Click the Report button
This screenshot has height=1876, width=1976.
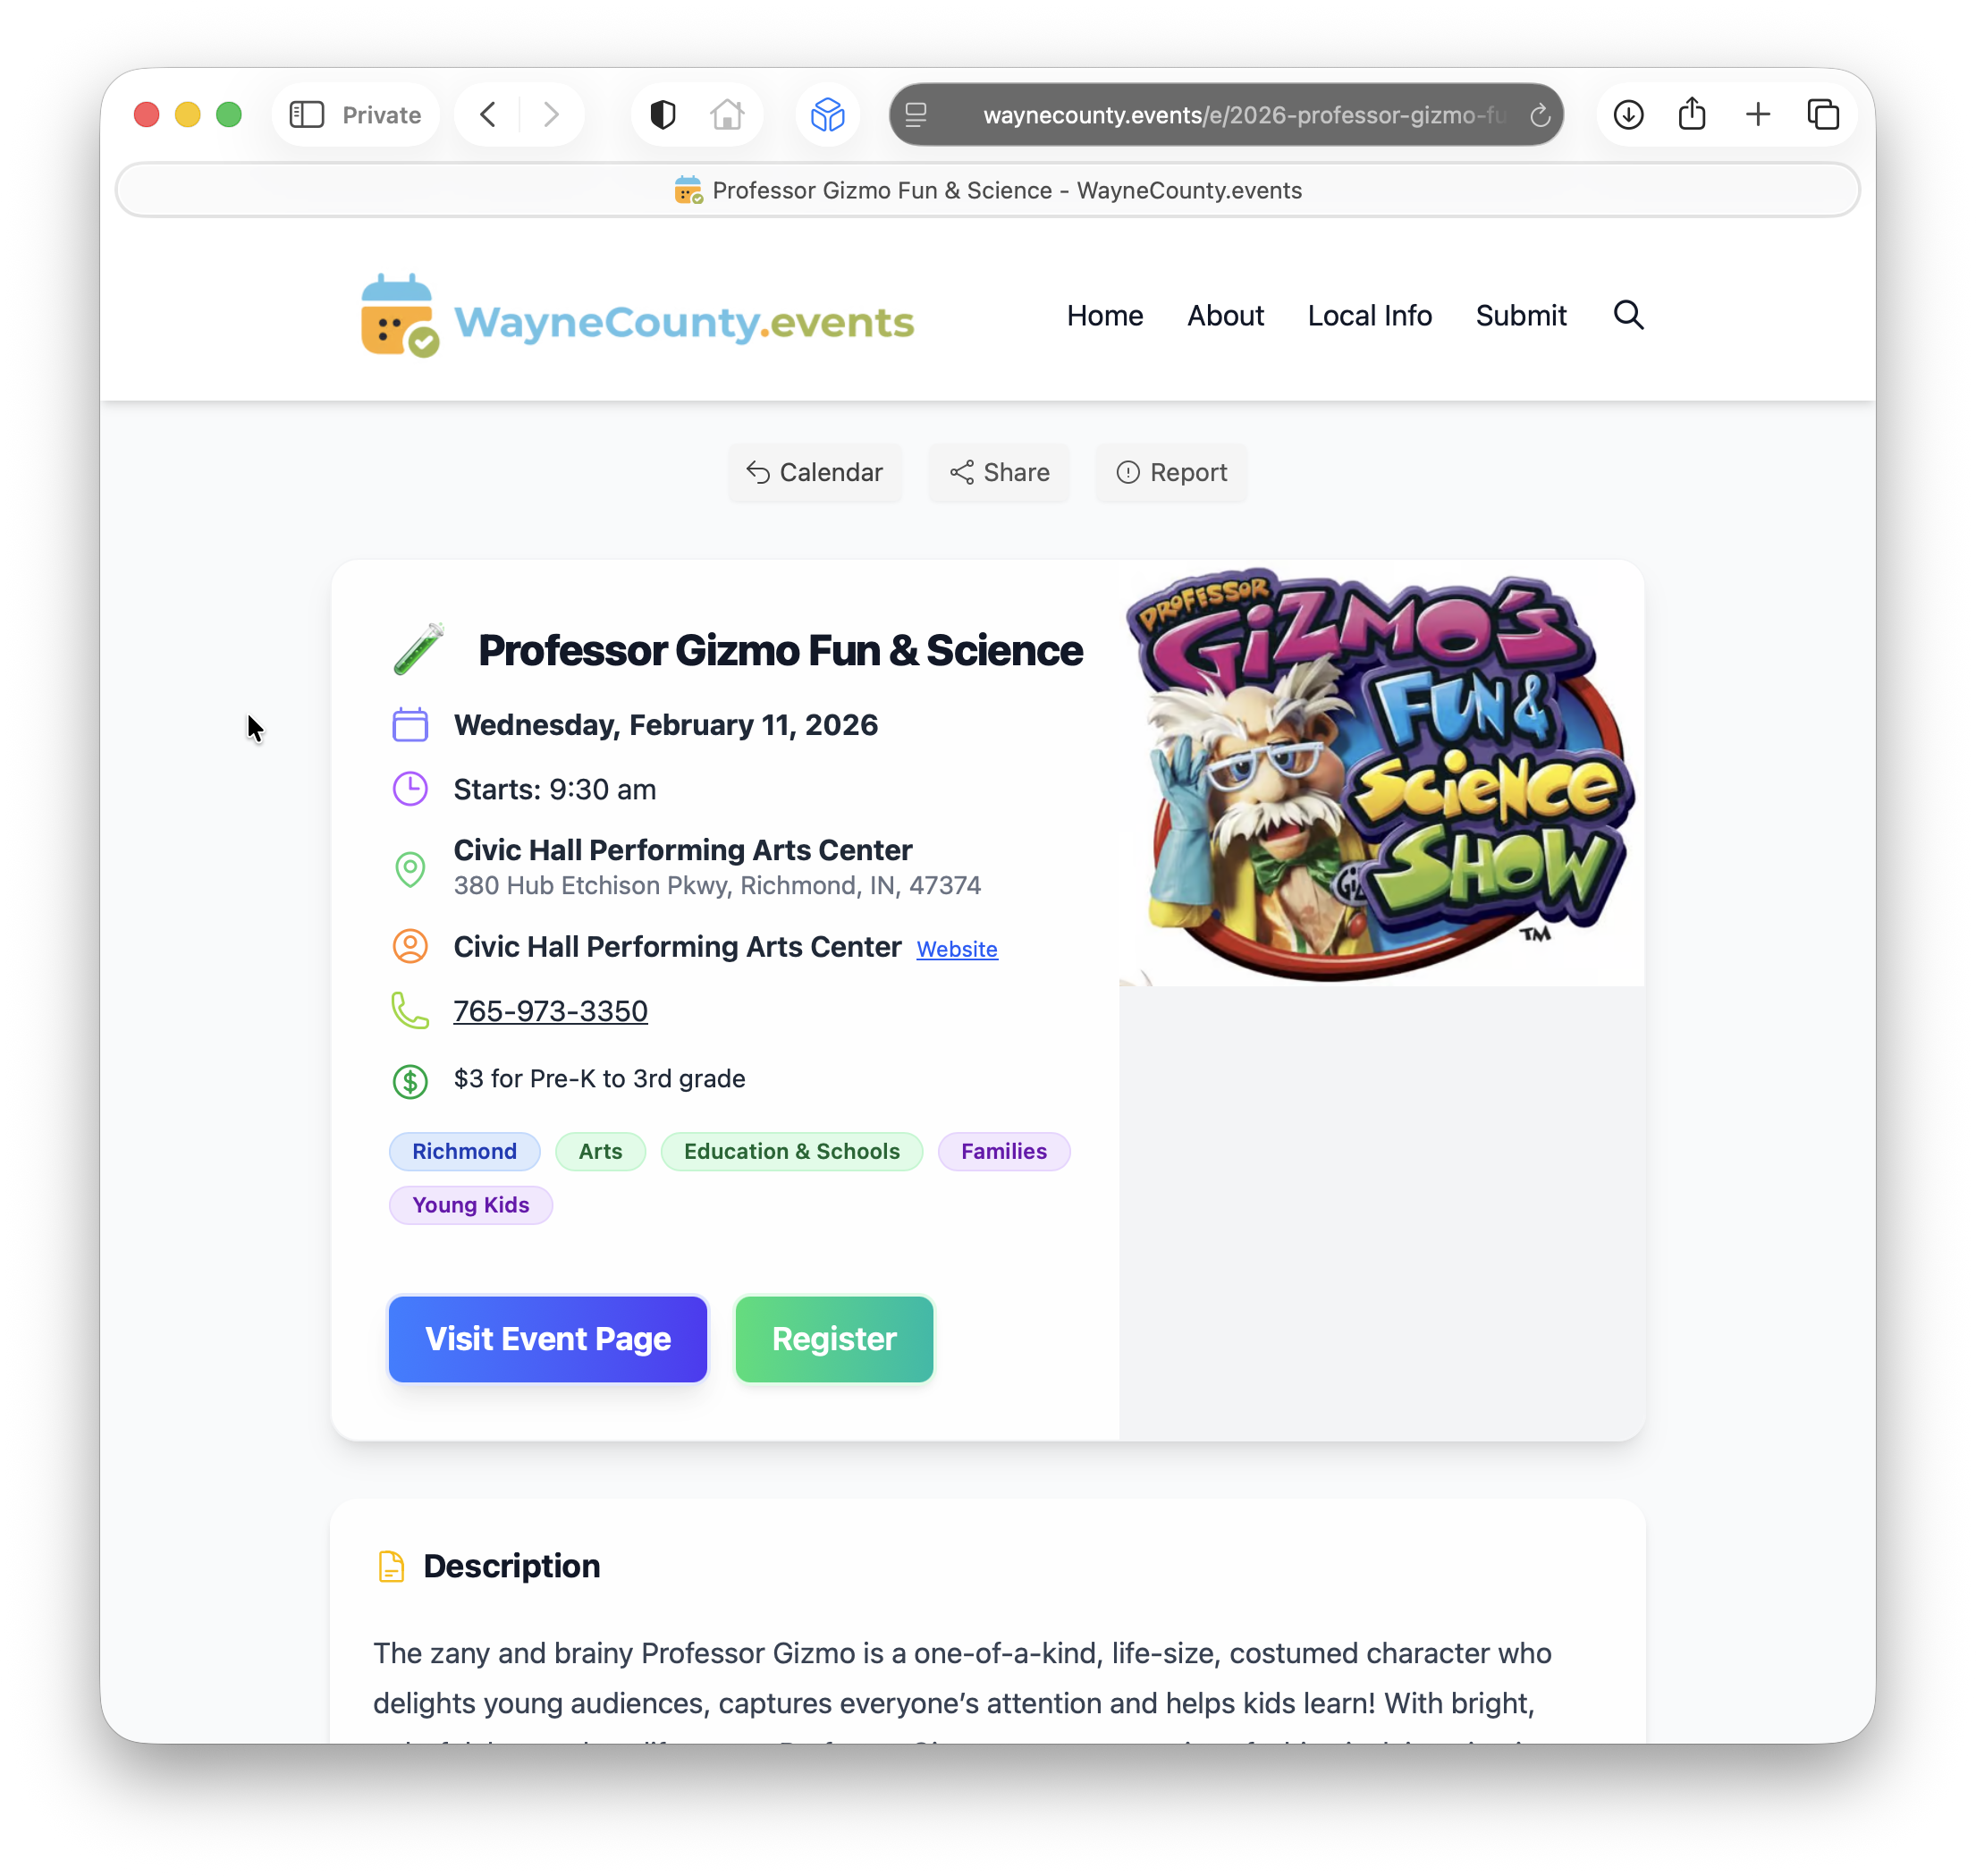point(1171,472)
